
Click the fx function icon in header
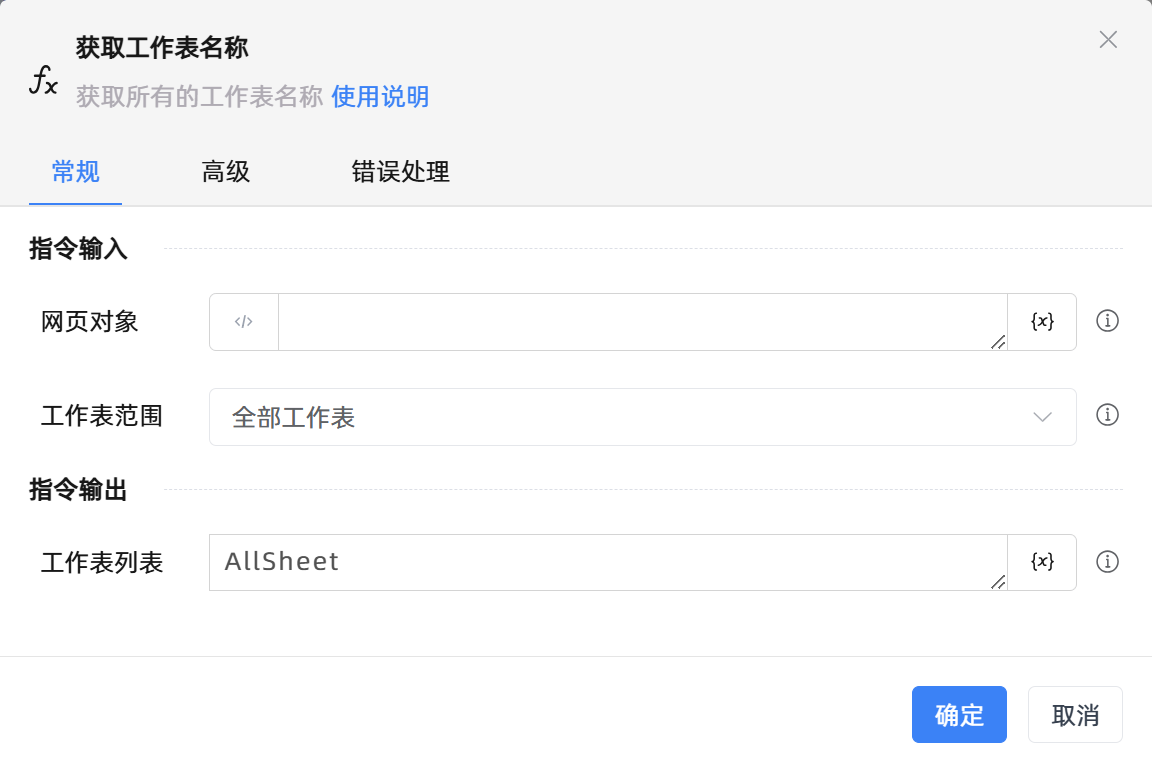(x=43, y=80)
